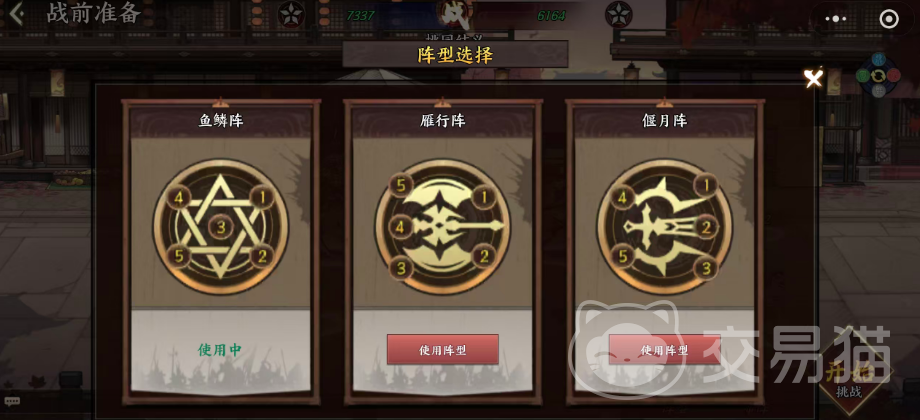
Task: Select center slot 3 in 鱼鳞阵
Action: click(x=221, y=227)
